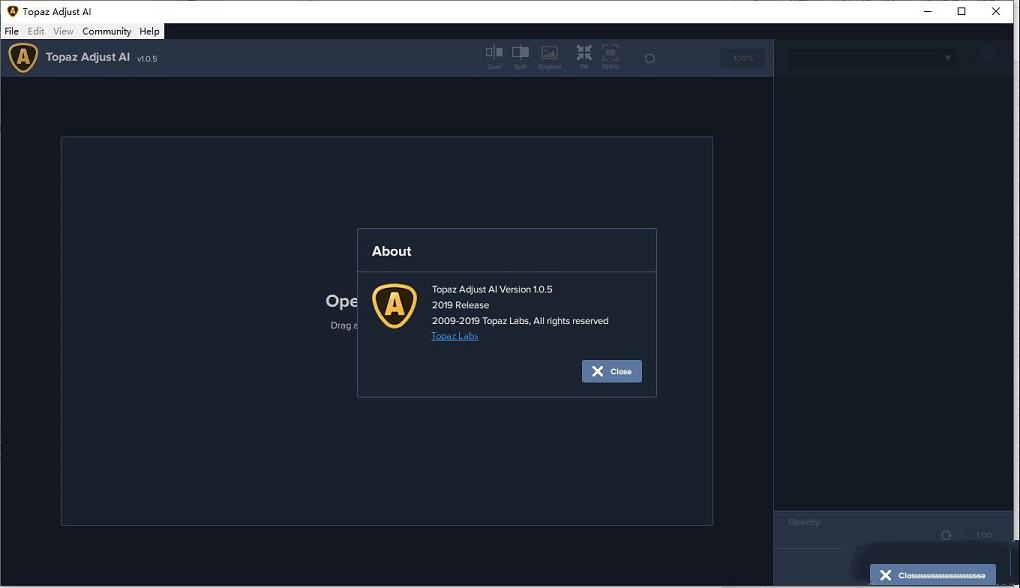
Task: Switch to Split view mode
Action: 520,56
